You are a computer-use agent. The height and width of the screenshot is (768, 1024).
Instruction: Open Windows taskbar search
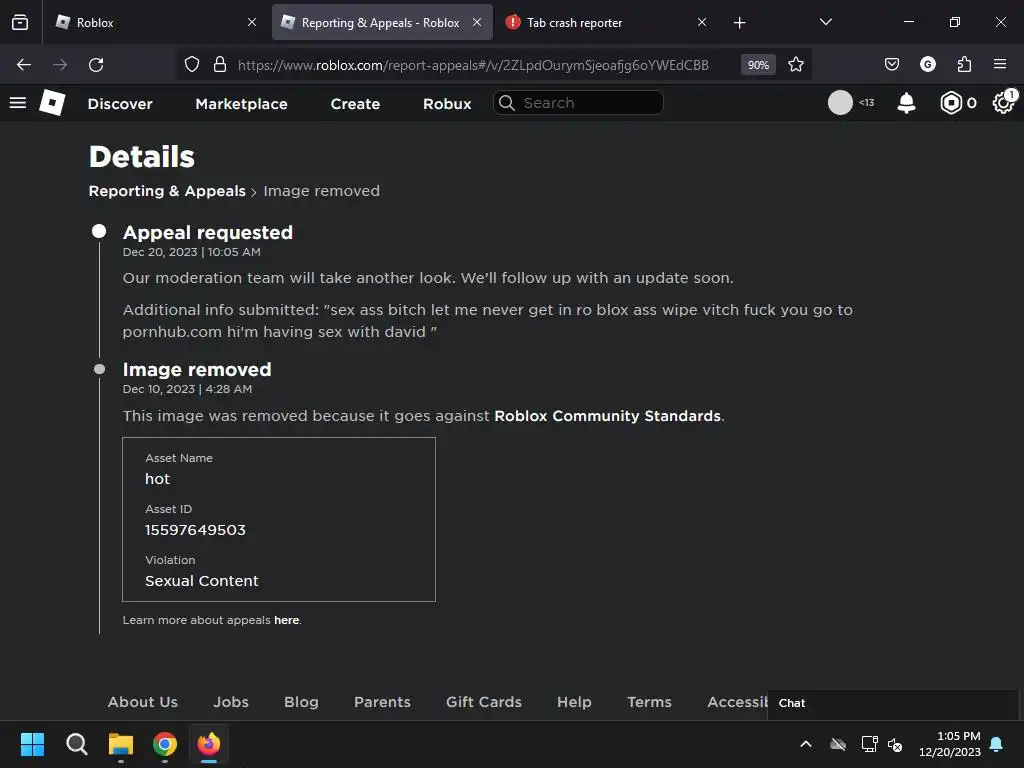coord(76,744)
